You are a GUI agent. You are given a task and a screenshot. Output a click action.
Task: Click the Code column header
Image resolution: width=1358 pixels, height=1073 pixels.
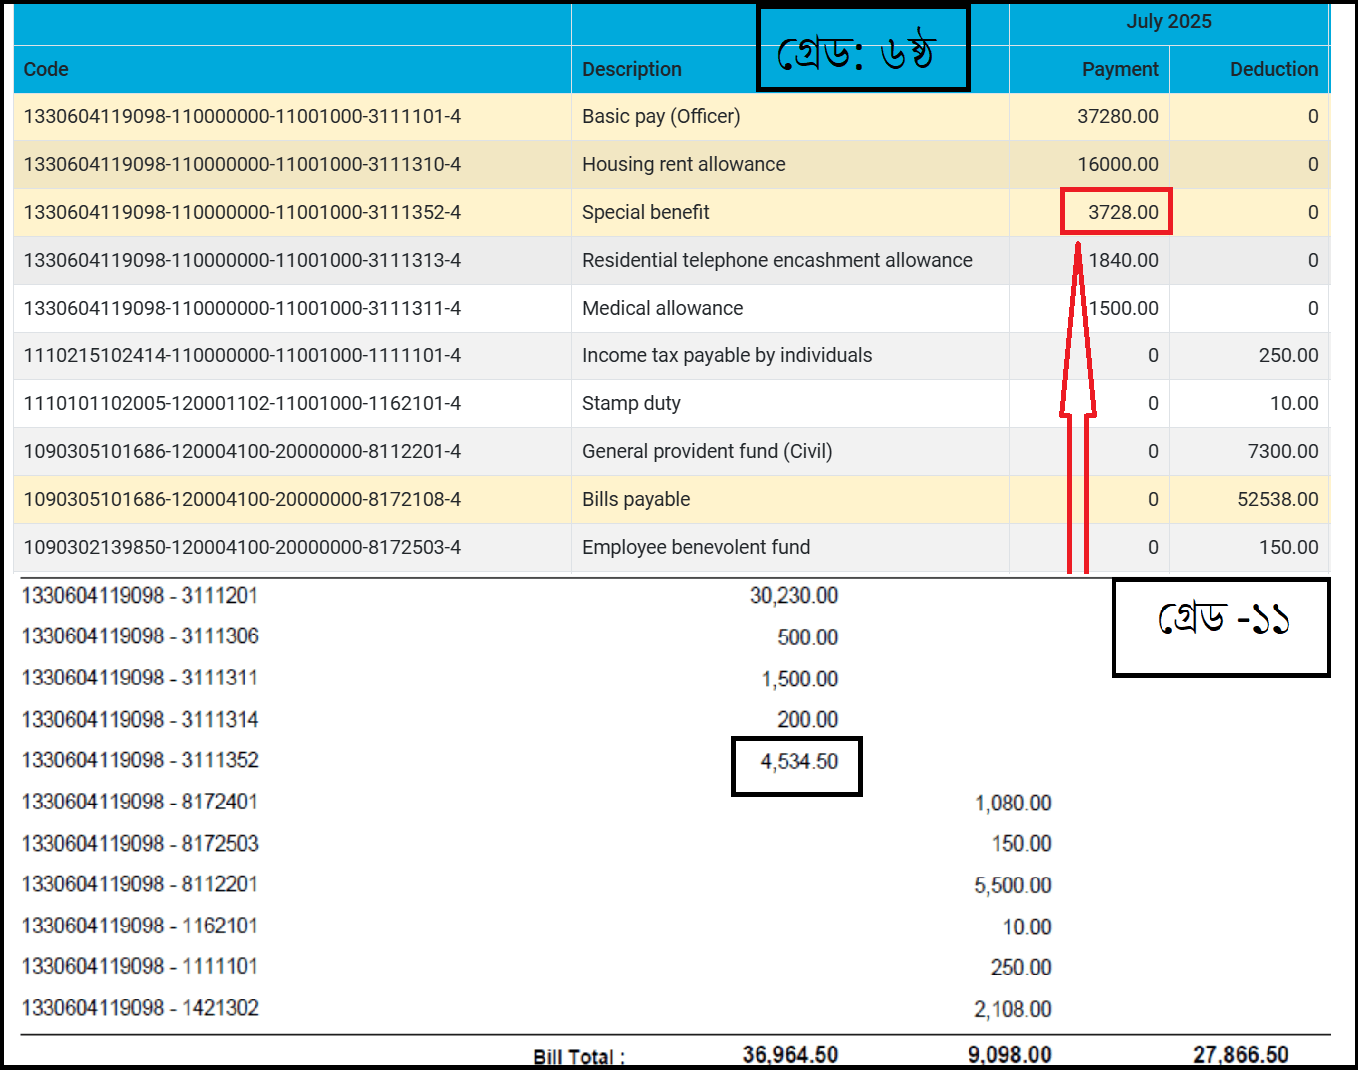pyautogui.click(x=46, y=69)
